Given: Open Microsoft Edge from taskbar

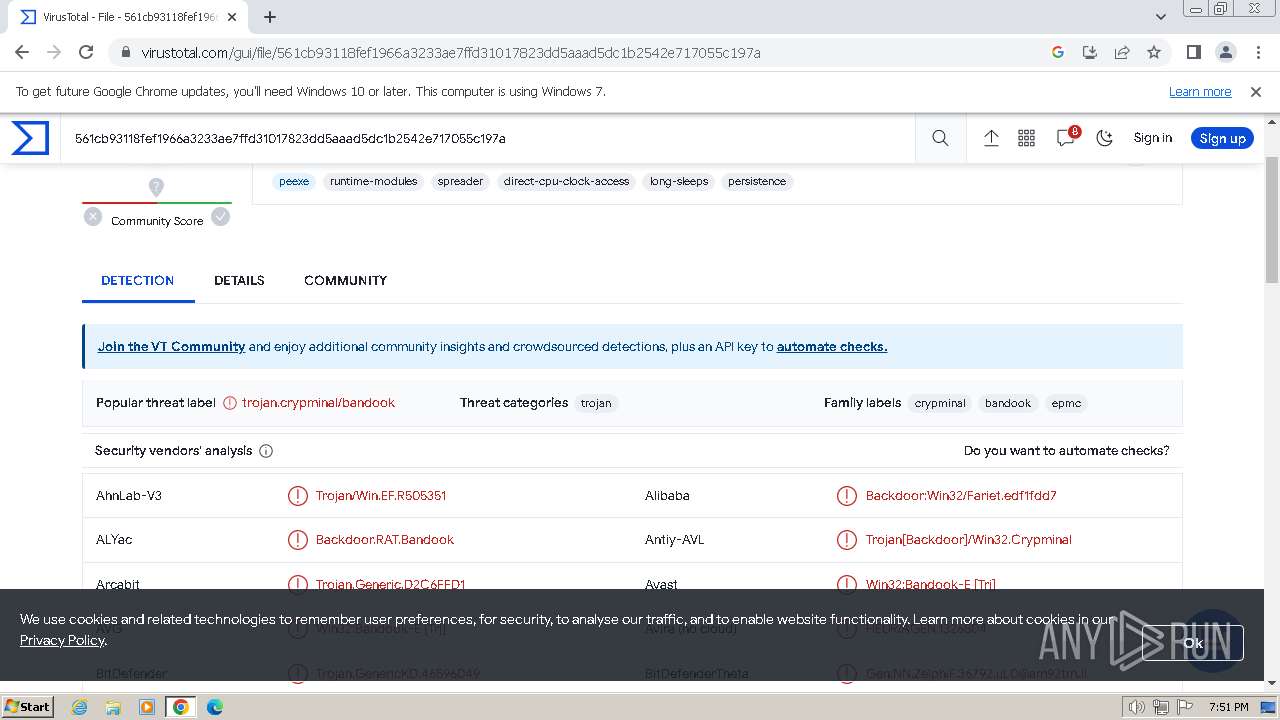Looking at the screenshot, I should click(214, 707).
